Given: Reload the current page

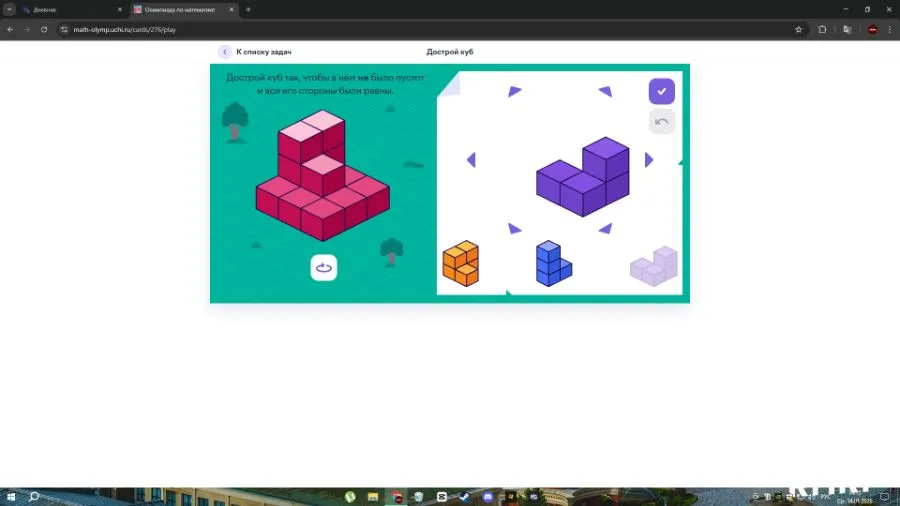Looking at the screenshot, I should pyautogui.click(x=44, y=29).
